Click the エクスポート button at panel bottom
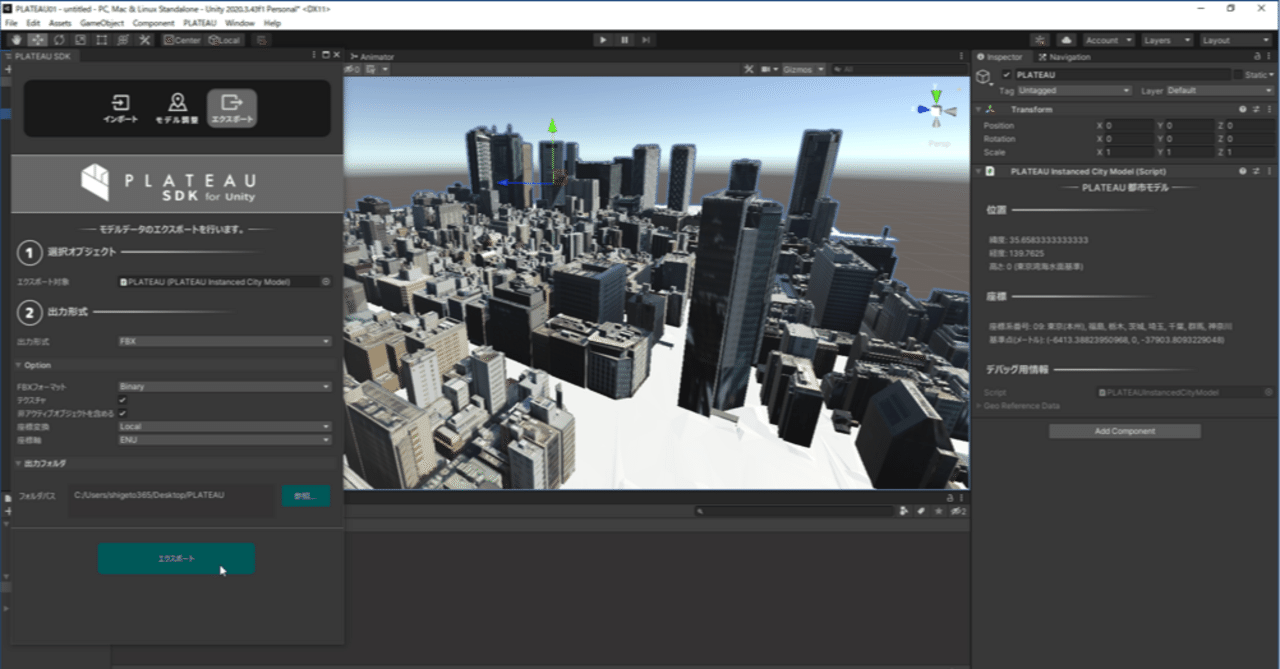The width and height of the screenshot is (1280, 669). pyautogui.click(x=176, y=558)
